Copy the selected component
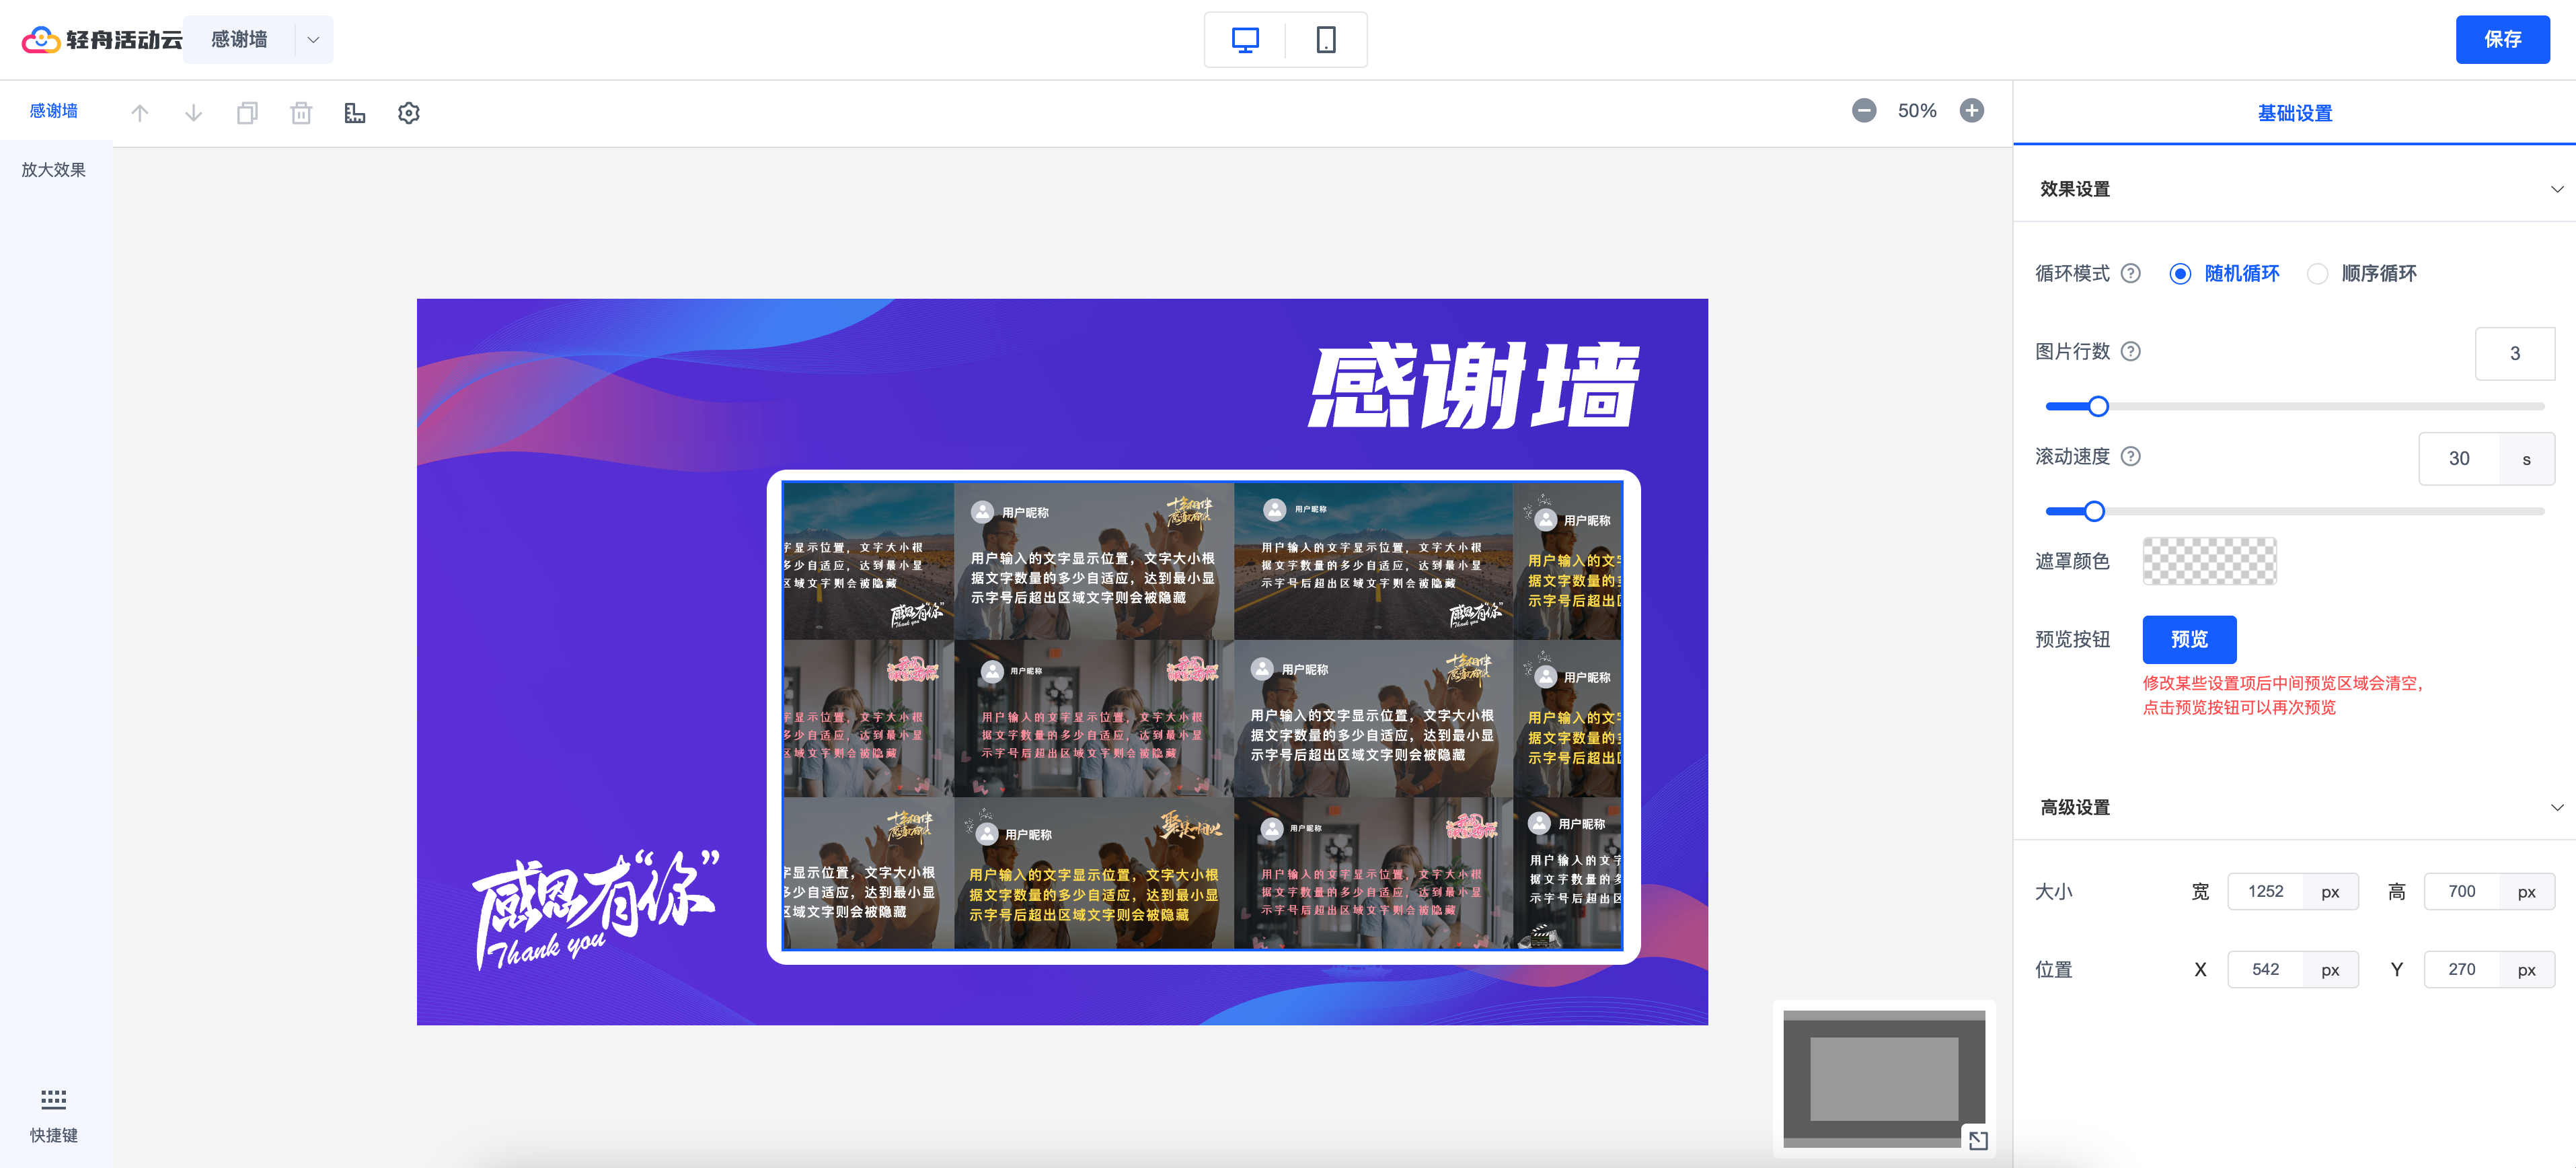This screenshot has width=2576, height=1168. click(247, 113)
